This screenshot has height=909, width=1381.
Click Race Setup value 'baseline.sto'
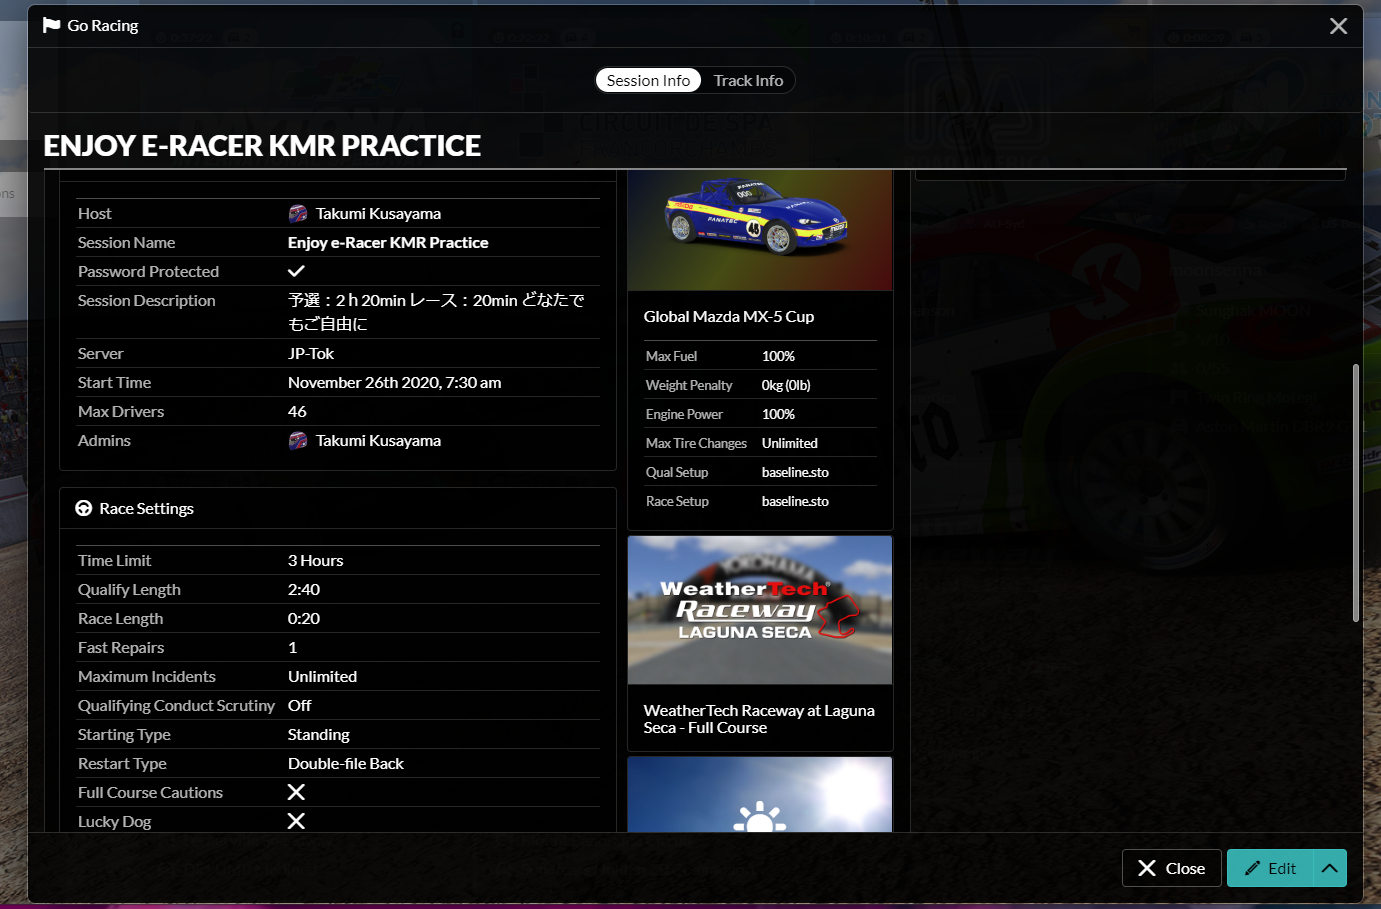[x=795, y=501]
